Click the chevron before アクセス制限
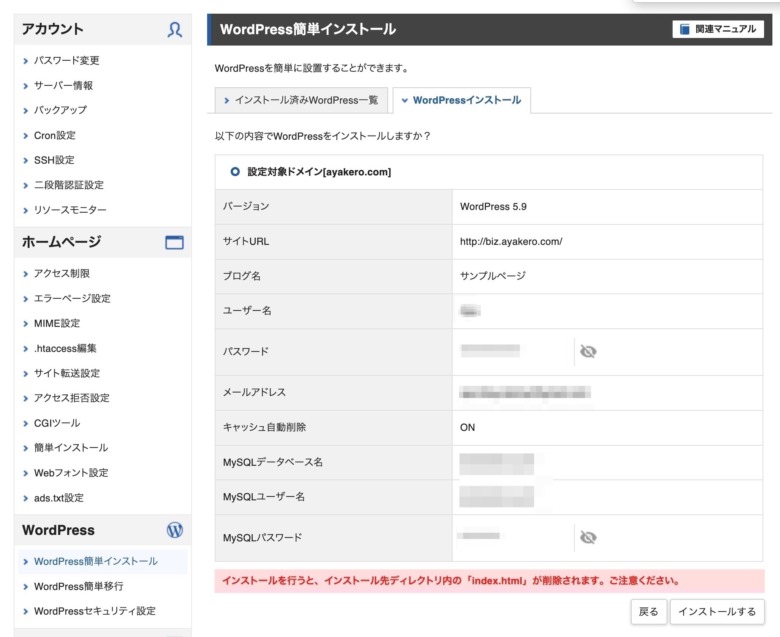This screenshot has height=637, width=780. tap(25, 274)
